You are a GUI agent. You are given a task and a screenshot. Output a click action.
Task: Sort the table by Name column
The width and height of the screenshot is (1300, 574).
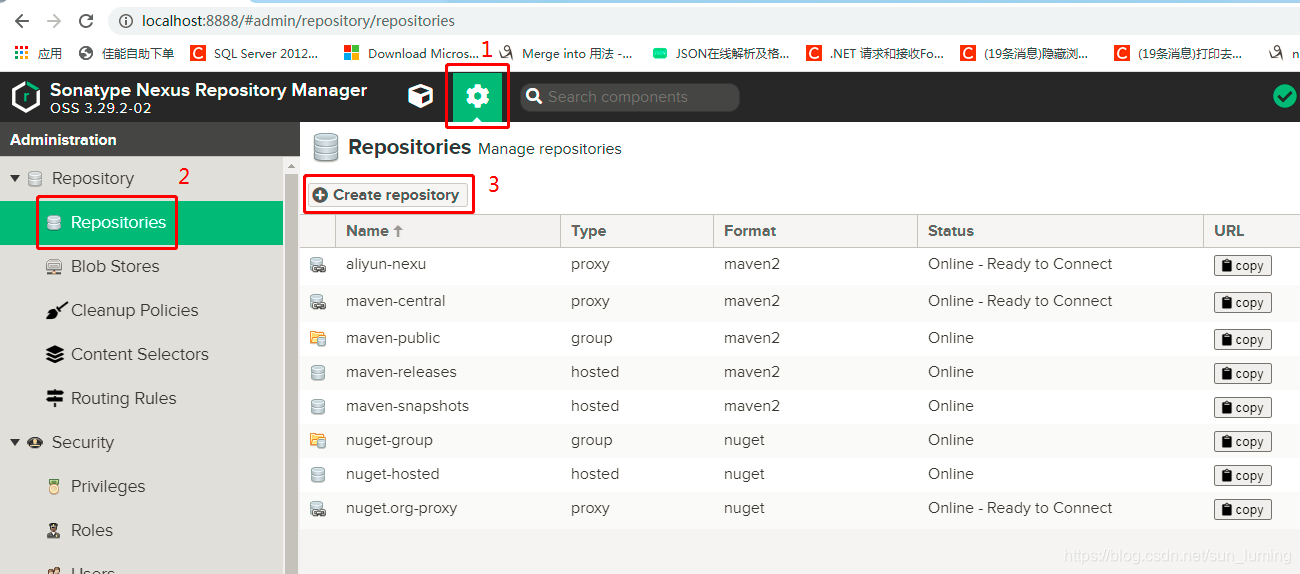448,231
